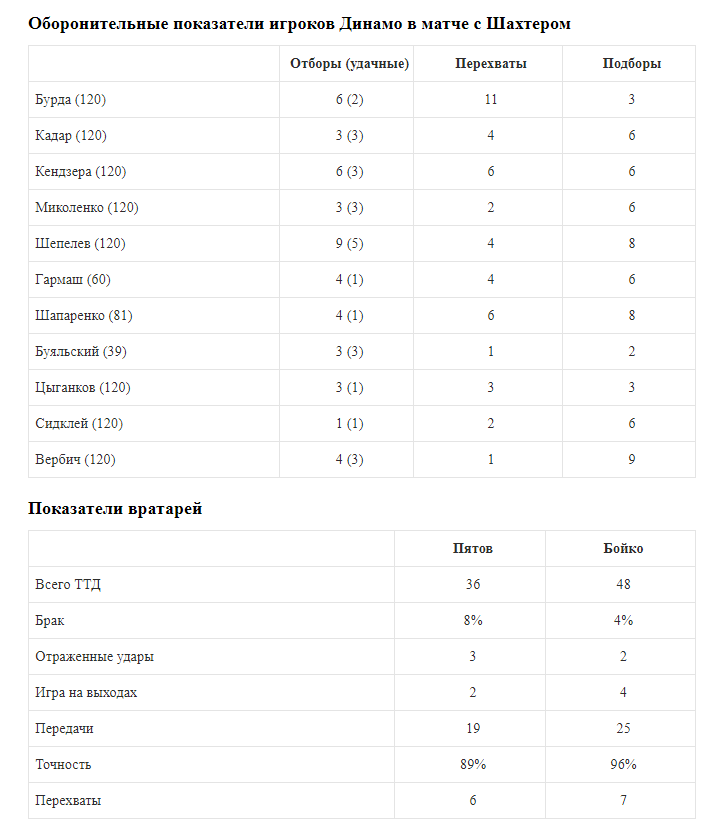The height and width of the screenshot is (824, 710).
Task: Click the player name "Бурда (120)"
Action: click(70, 100)
